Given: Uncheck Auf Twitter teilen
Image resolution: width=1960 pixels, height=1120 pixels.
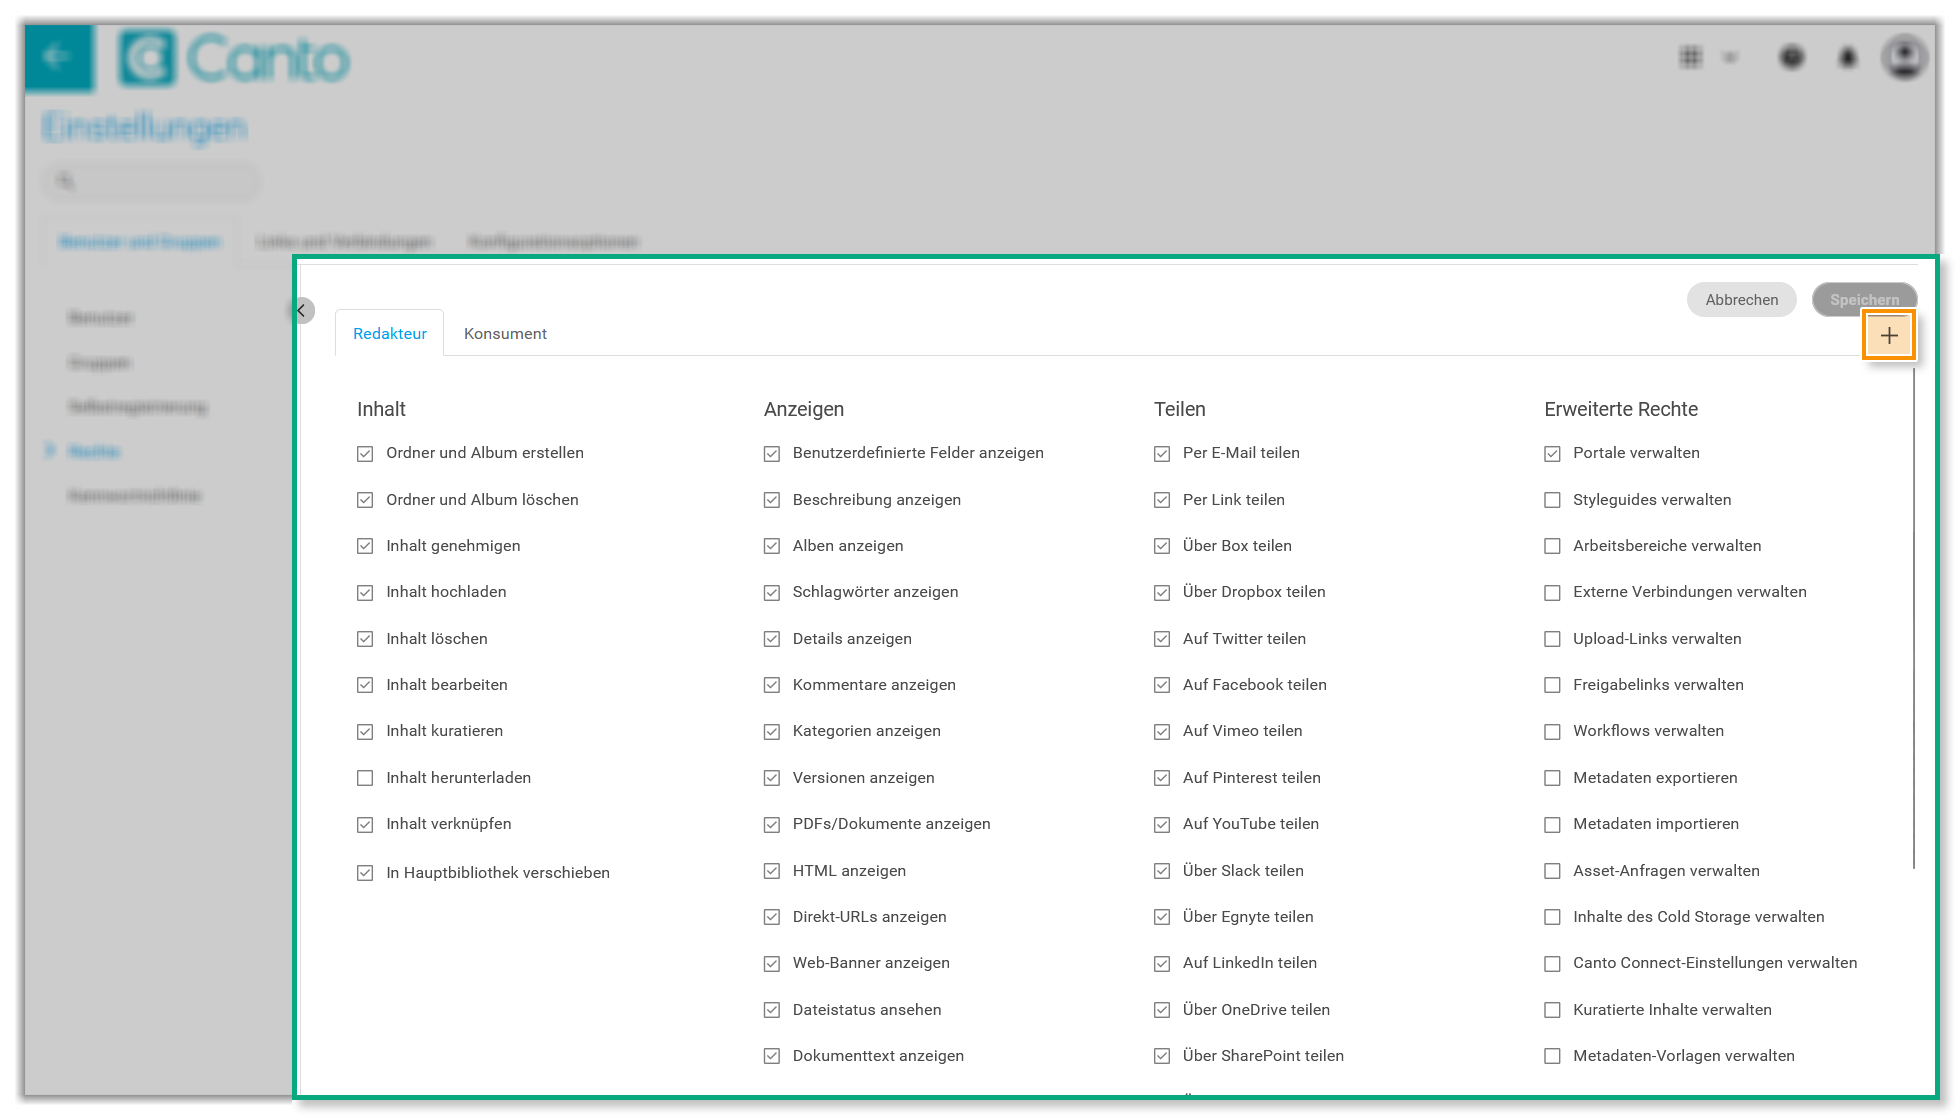Looking at the screenshot, I should [1162, 639].
